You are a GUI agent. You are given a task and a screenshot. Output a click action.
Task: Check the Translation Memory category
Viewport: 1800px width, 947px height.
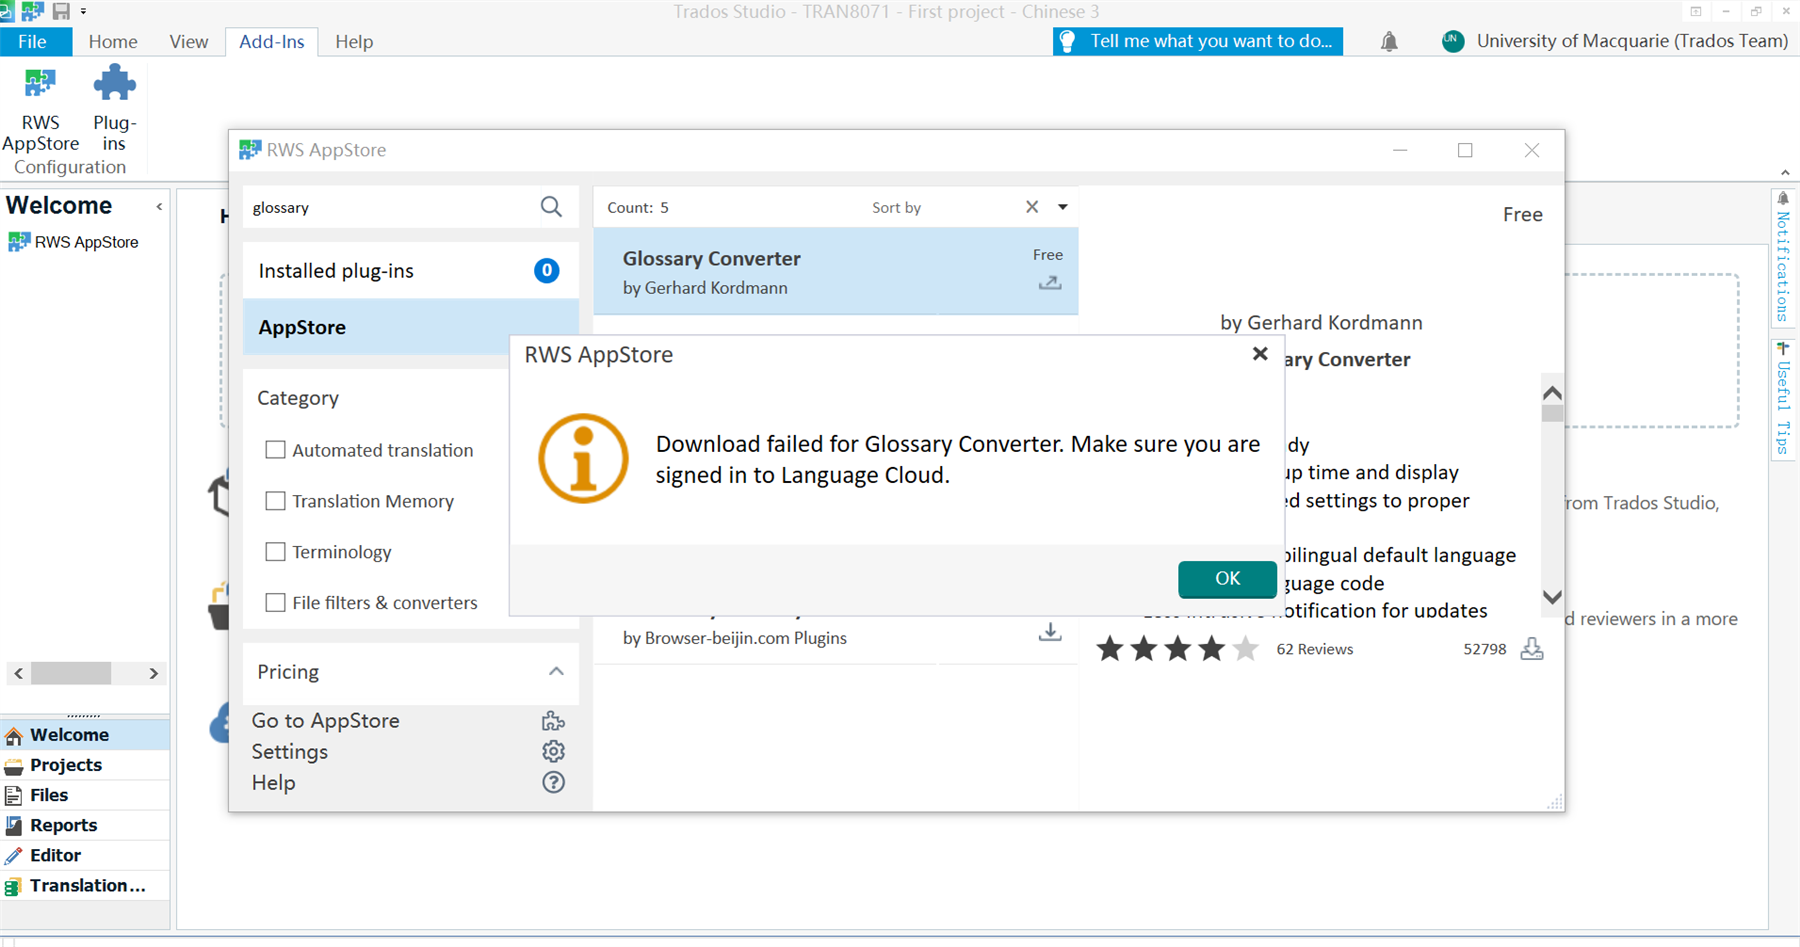click(x=275, y=501)
